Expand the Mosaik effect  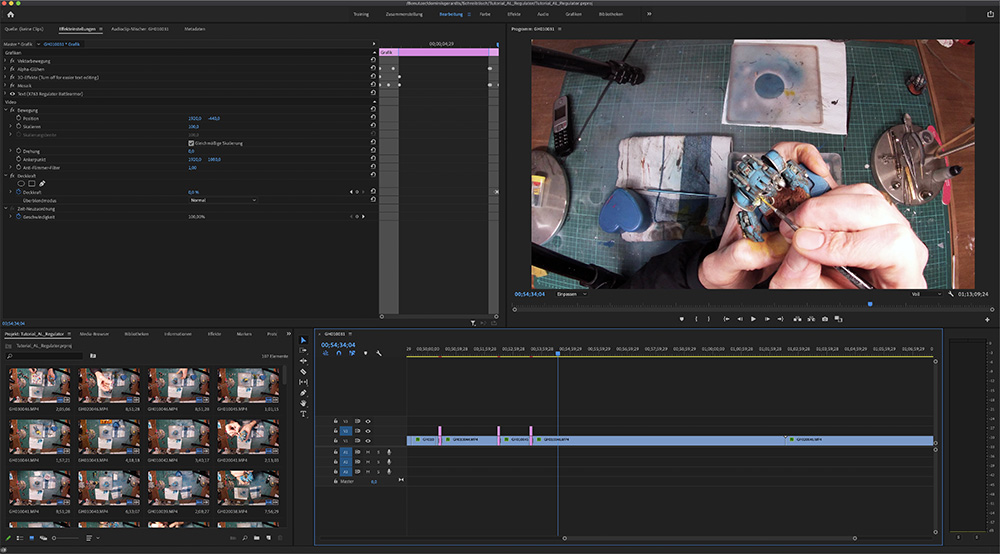[5, 85]
